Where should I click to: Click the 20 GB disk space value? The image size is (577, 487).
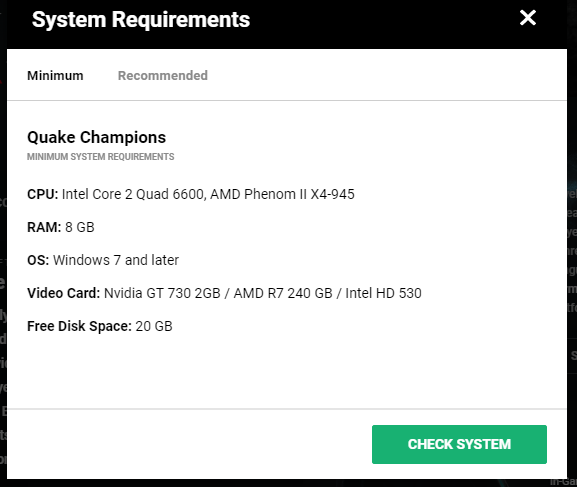pyautogui.click(x=154, y=327)
